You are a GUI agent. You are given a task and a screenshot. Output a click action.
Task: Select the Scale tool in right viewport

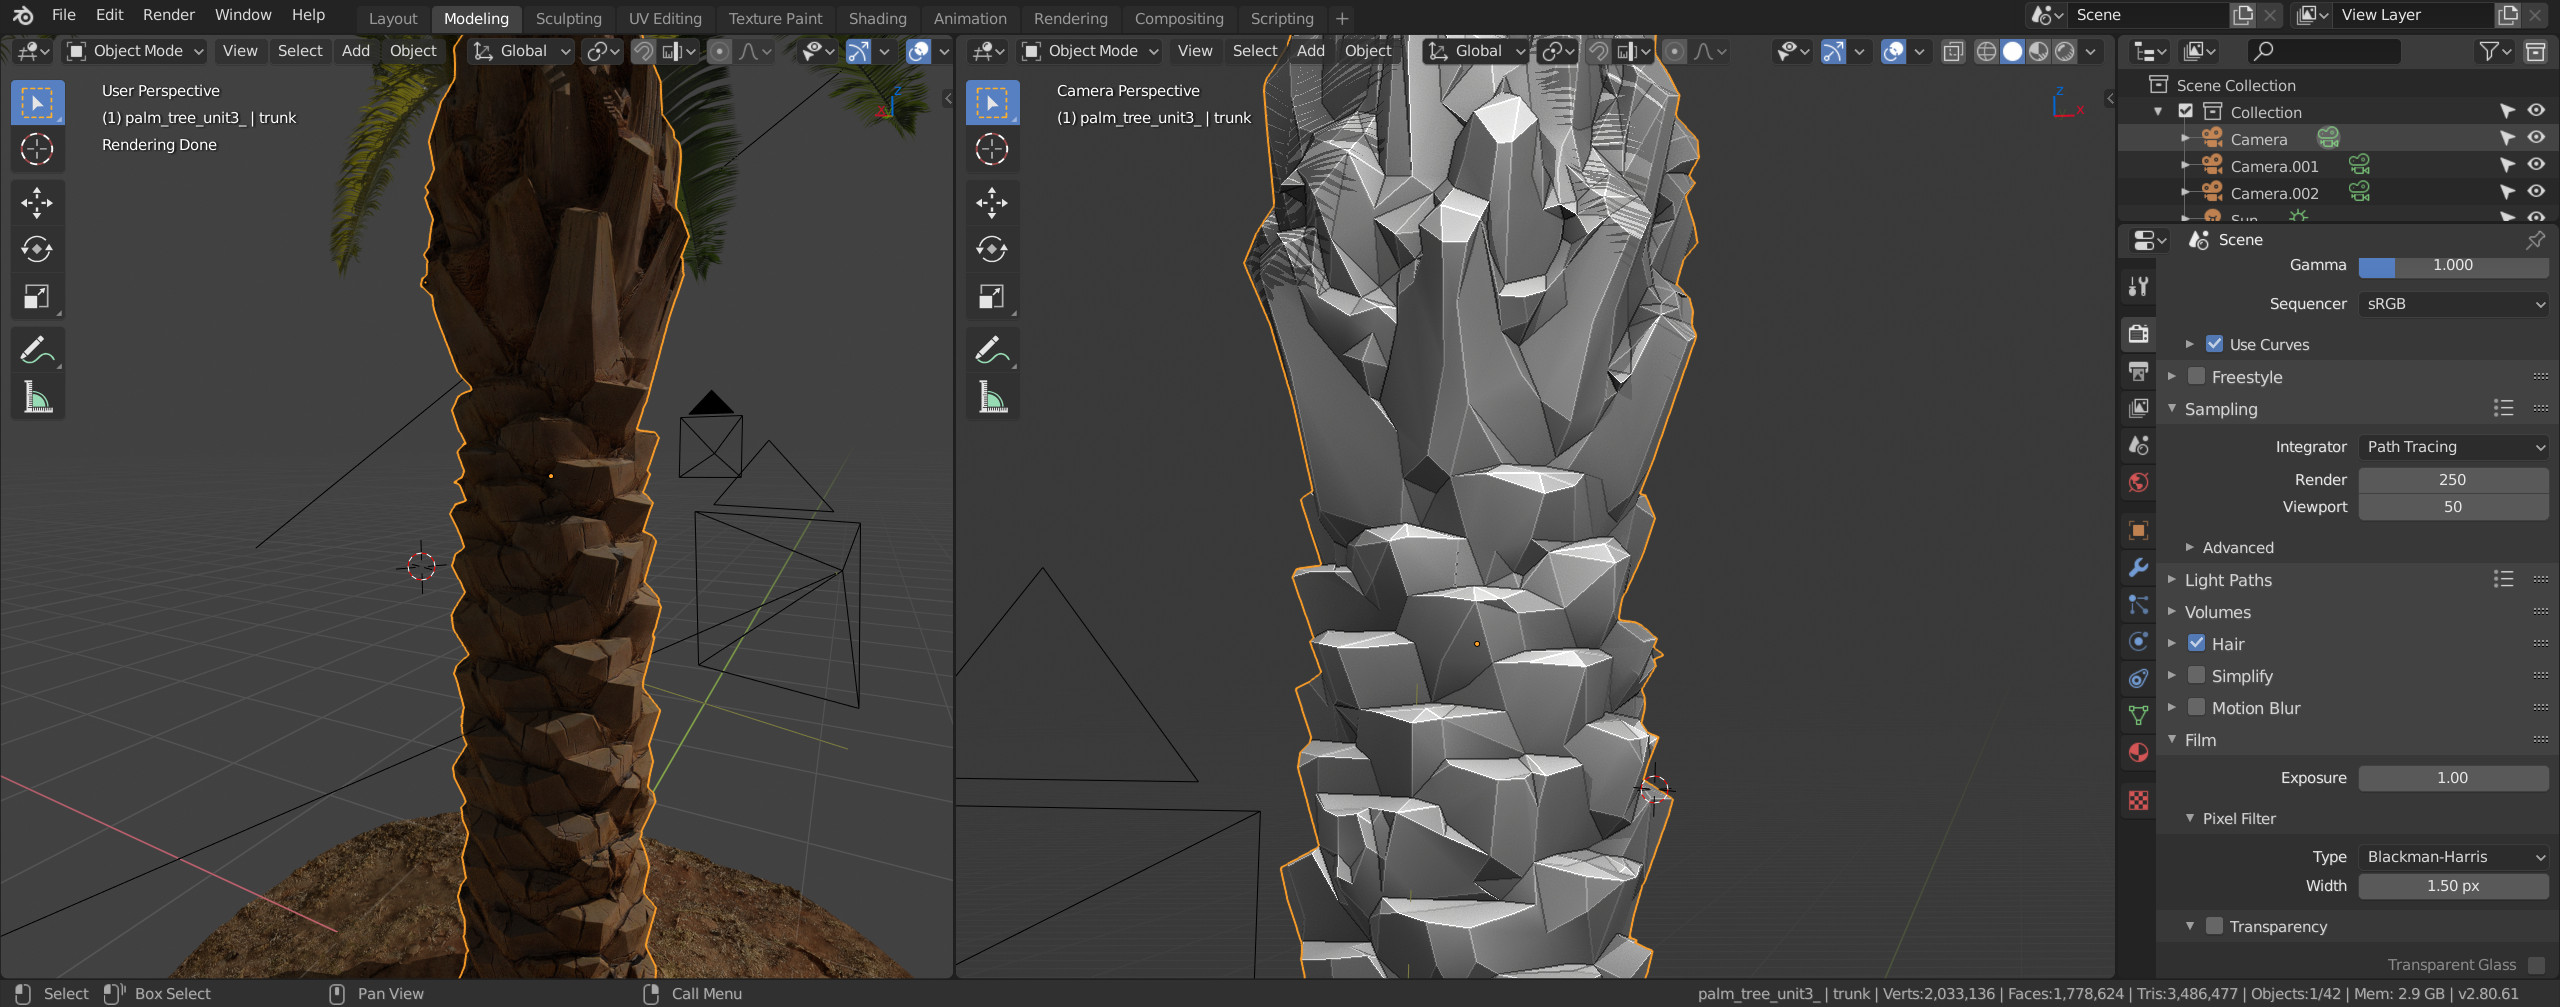pyautogui.click(x=992, y=297)
